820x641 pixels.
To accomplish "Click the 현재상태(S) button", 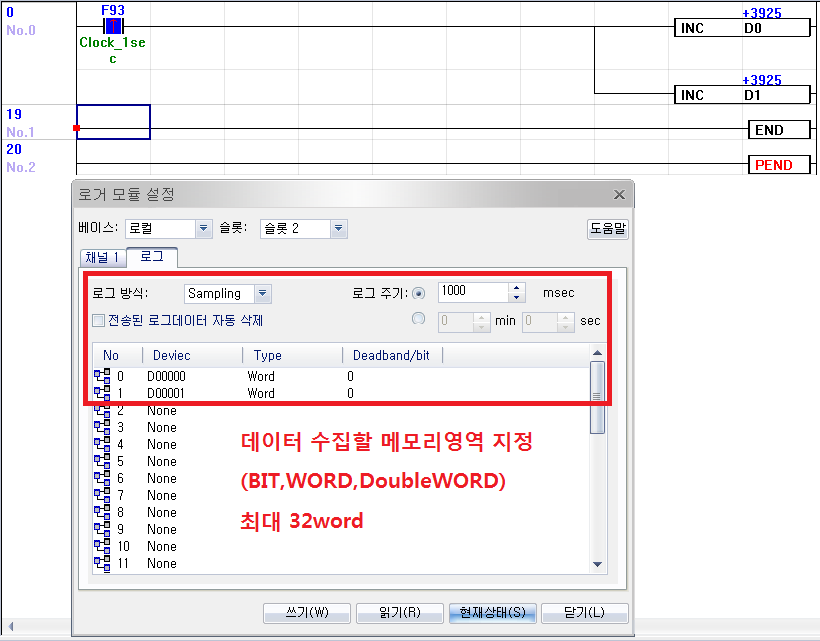I will 492,613.
